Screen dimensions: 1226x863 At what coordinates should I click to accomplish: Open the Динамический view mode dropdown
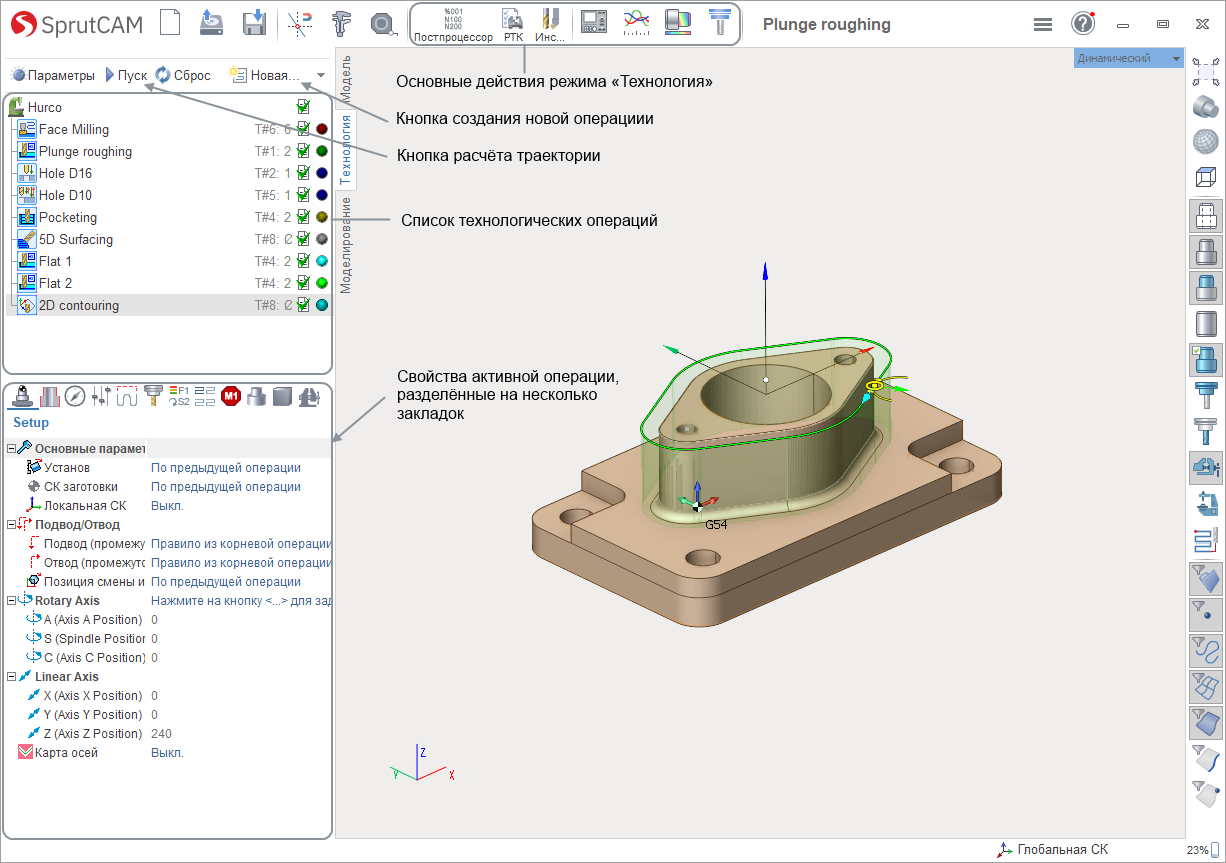(1129, 58)
